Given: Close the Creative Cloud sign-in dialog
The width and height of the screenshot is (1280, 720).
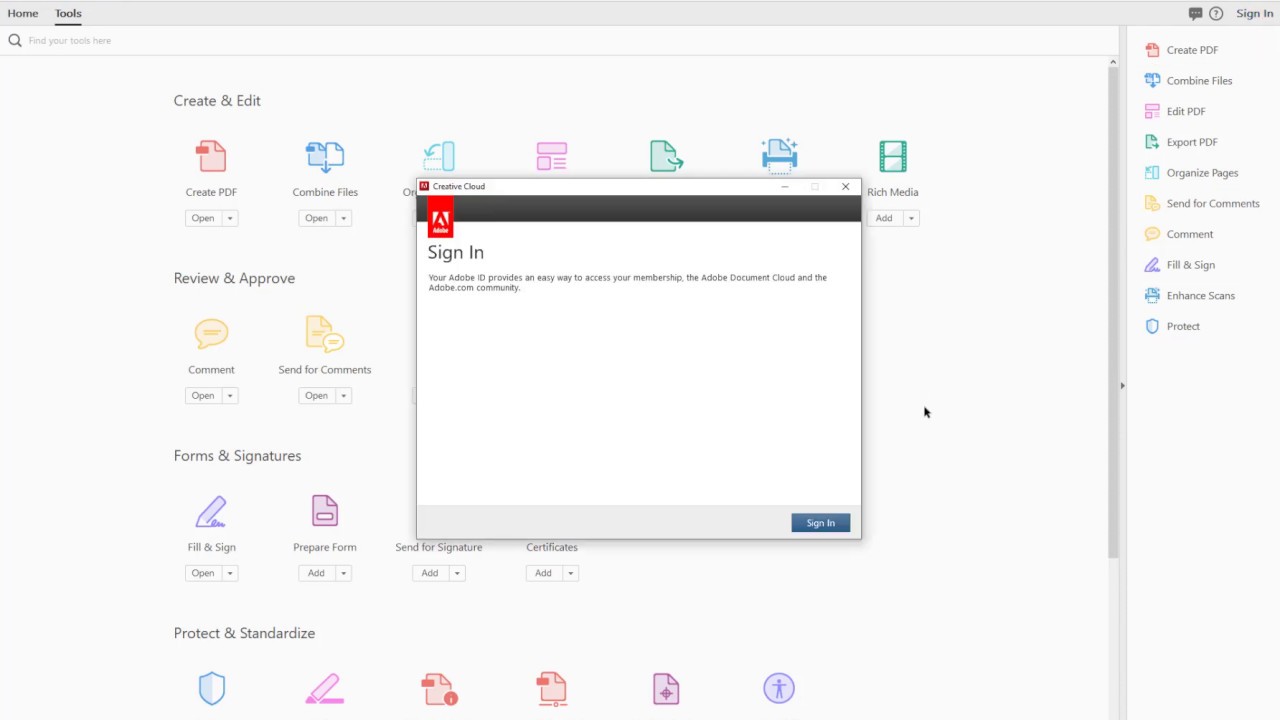Looking at the screenshot, I should click(845, 187).
